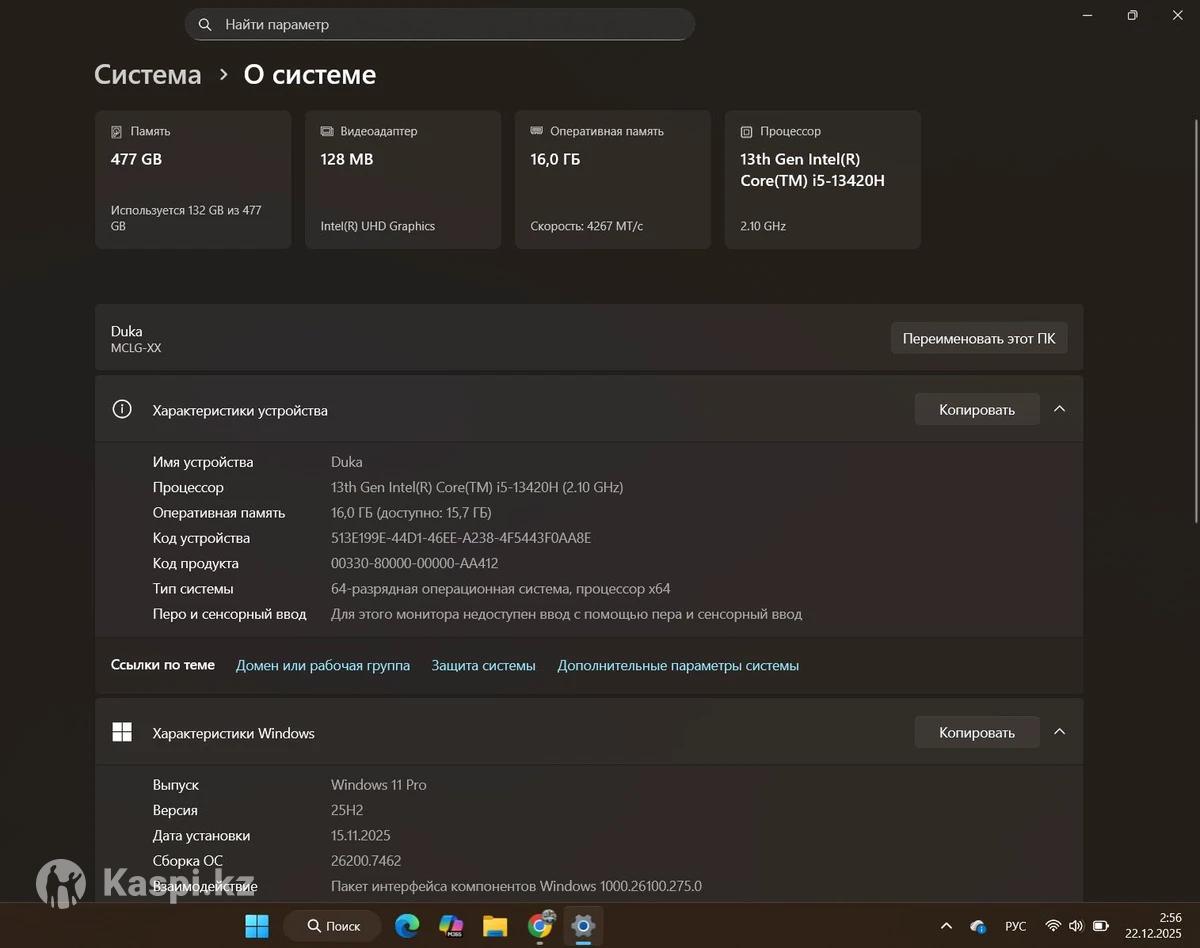Open the Windows Start menu
The height and width of the screenshot is (948, 1200).
(x=257, y=926)
